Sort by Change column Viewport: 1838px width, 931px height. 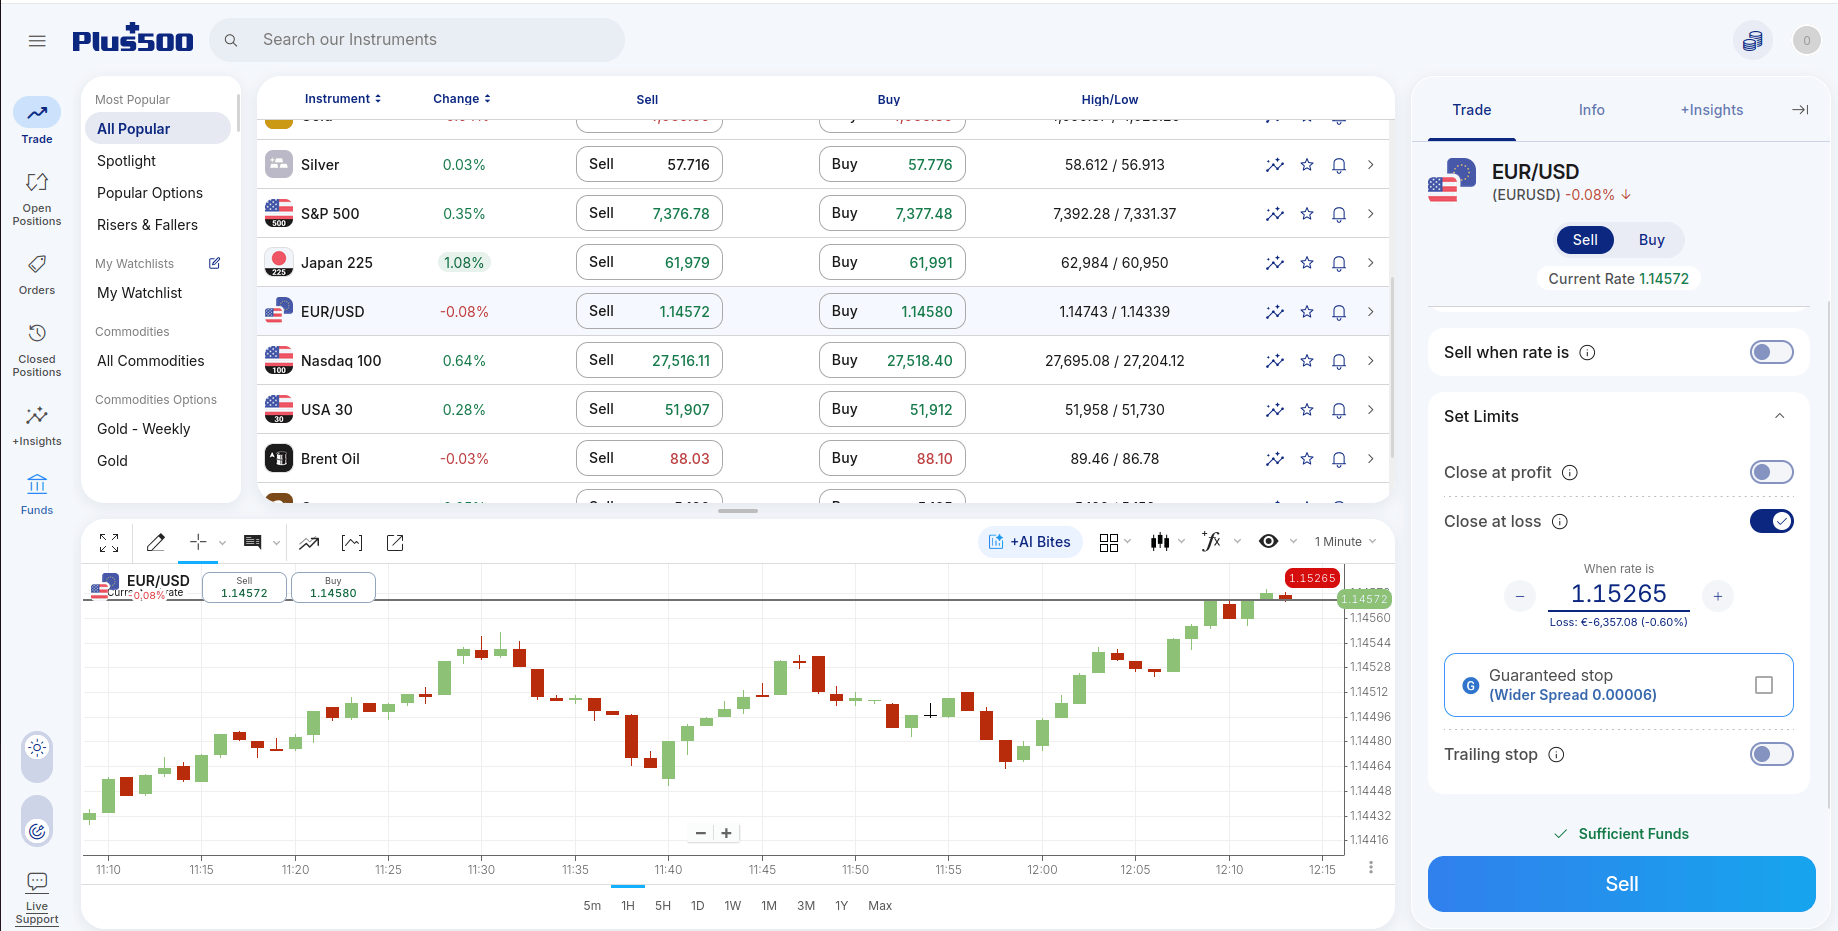(x=461, y=99)
